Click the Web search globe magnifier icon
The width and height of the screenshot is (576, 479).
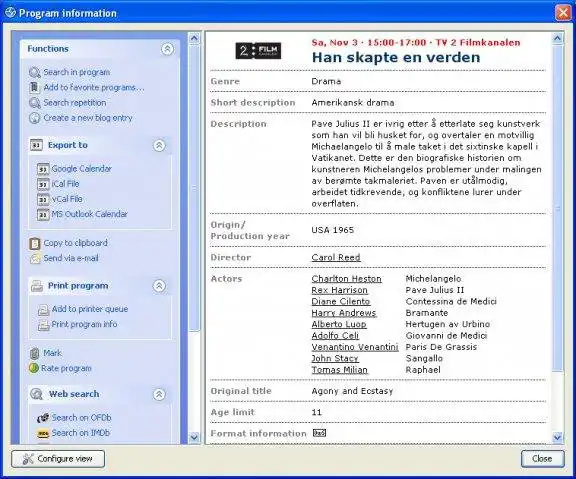click(x=36, y=394)
